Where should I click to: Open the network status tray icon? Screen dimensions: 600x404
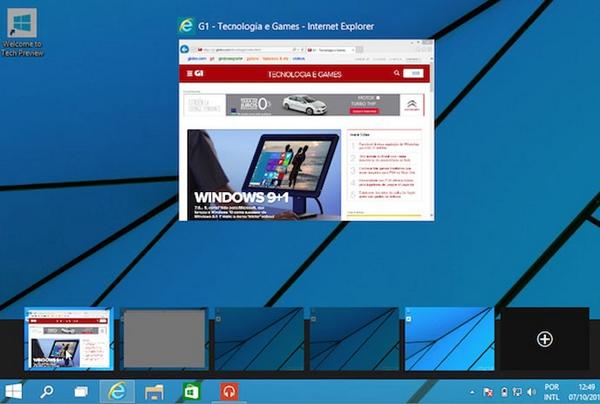(x=517, y=392)
